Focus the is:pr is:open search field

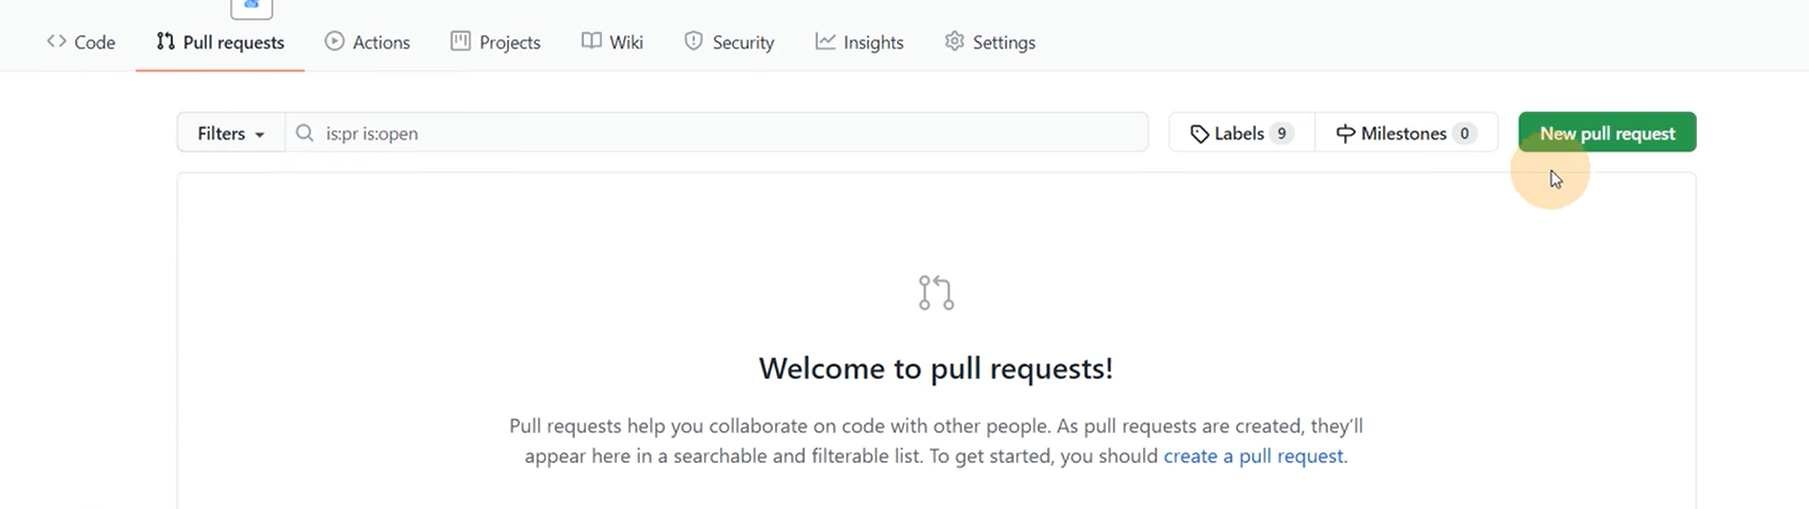pos(717,133)
